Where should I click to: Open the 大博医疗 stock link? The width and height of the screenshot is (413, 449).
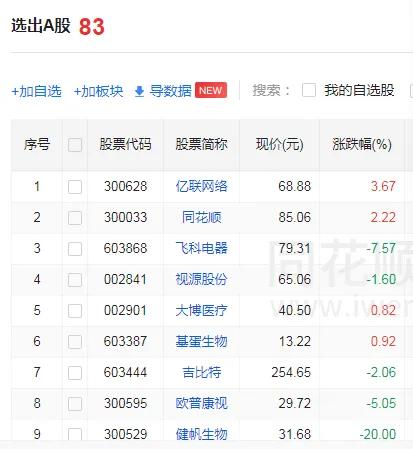(x=201, y=310)
